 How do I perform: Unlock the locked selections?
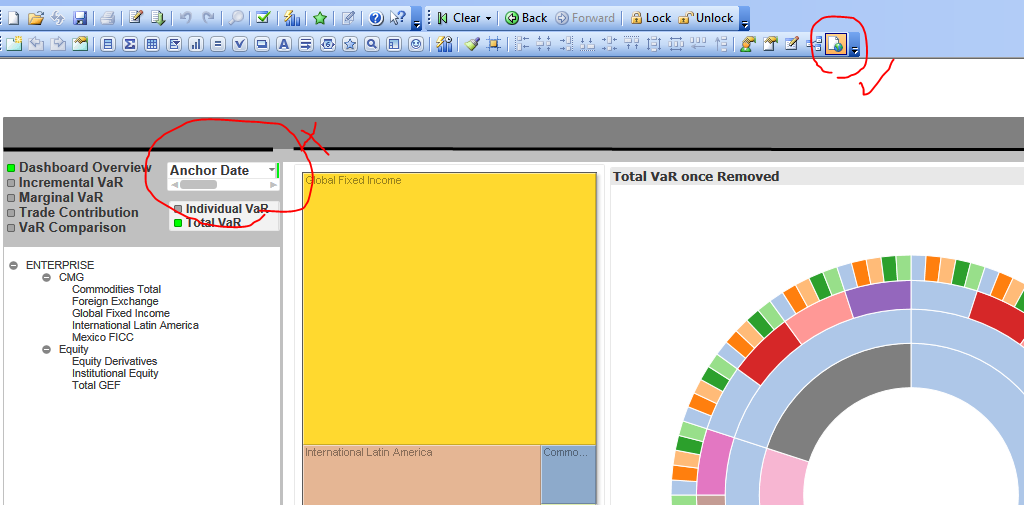pyautogui.click(x=706, y=18)
